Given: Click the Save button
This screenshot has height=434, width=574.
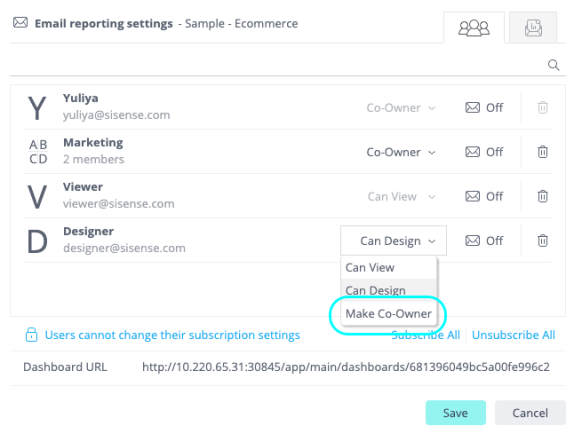Looking at the screenshot, I should tap(455, 412).
